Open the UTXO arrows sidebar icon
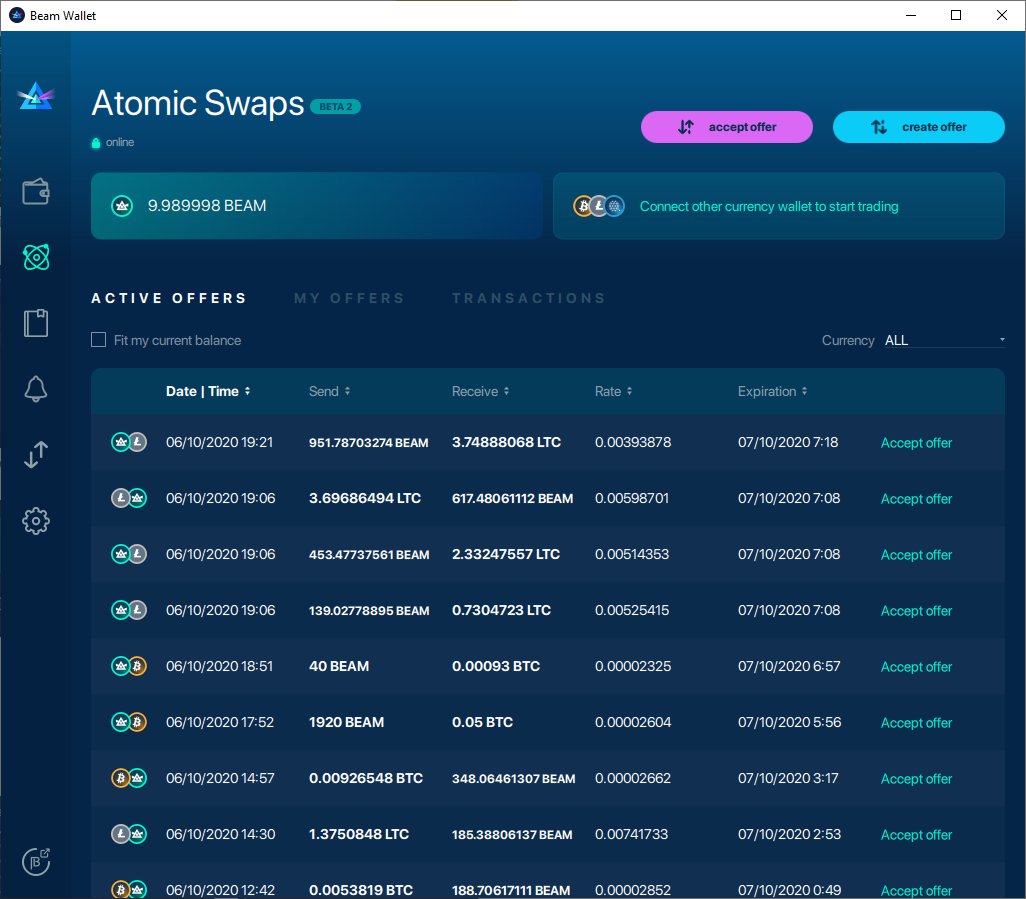This screenshot has height=899, width=1026. click(x=36, y=455)
